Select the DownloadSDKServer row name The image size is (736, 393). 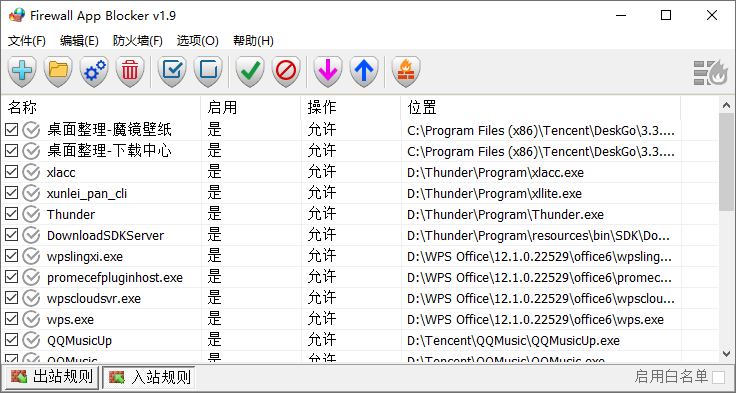(105, 235)
